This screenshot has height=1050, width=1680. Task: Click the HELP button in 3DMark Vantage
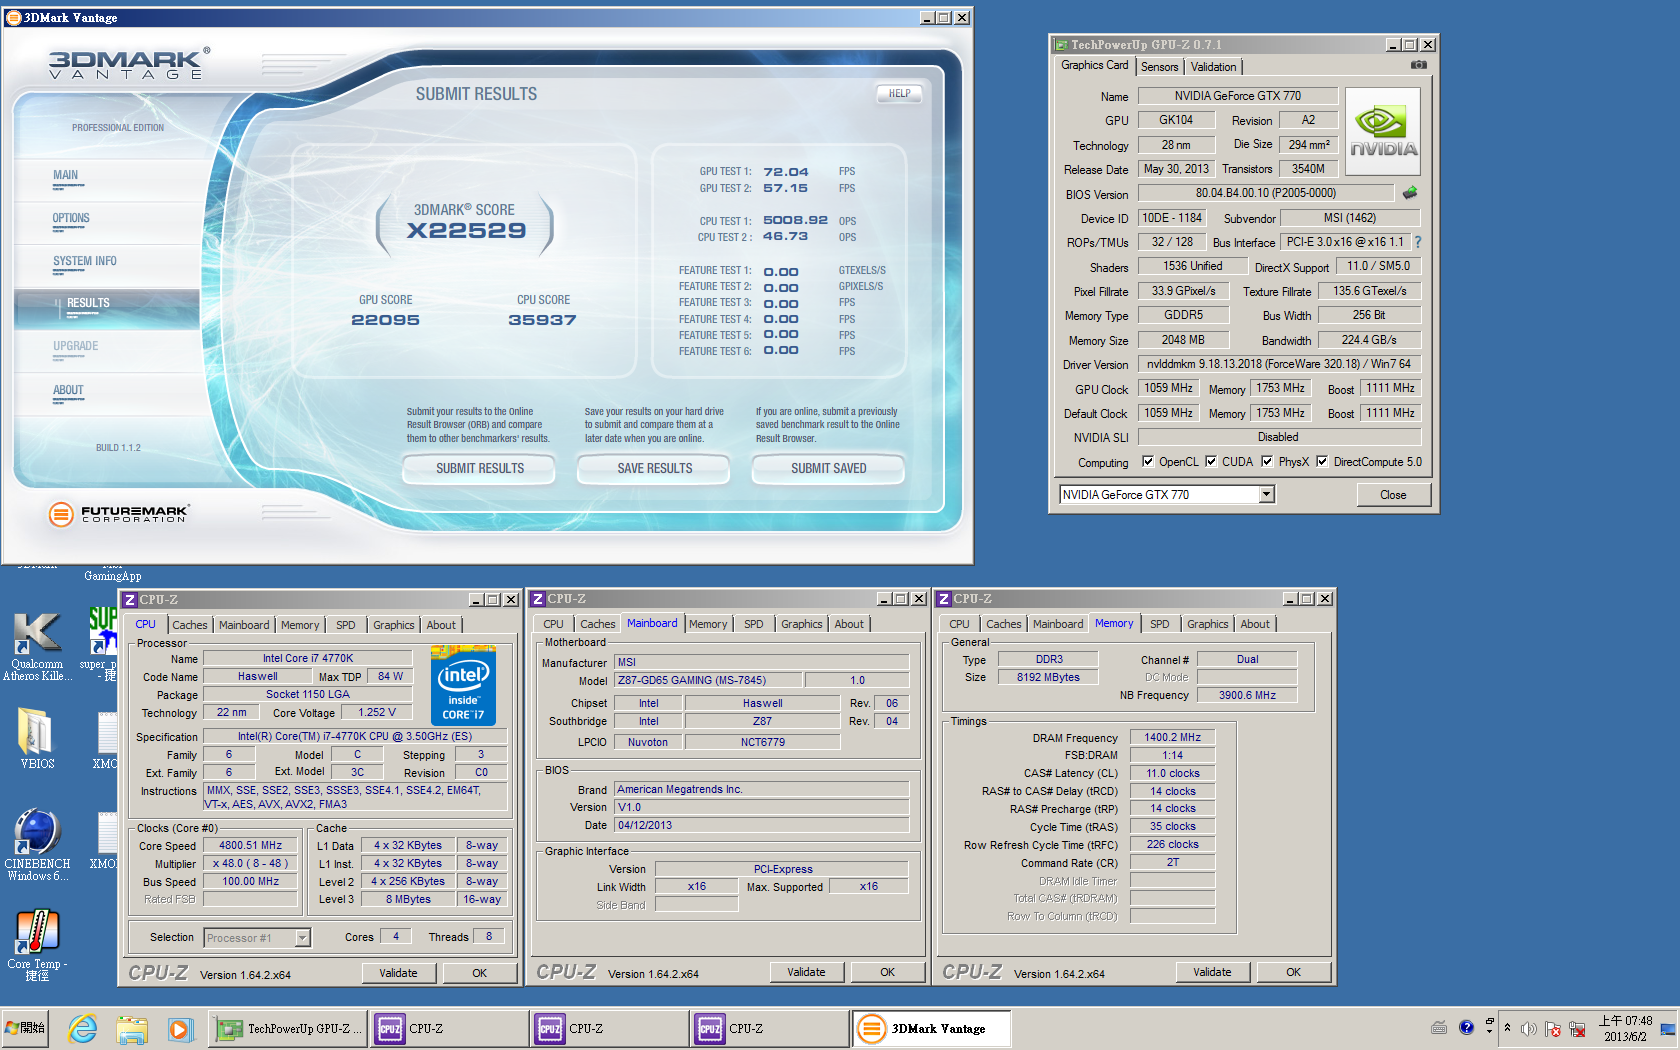click(x=899, y=93)
